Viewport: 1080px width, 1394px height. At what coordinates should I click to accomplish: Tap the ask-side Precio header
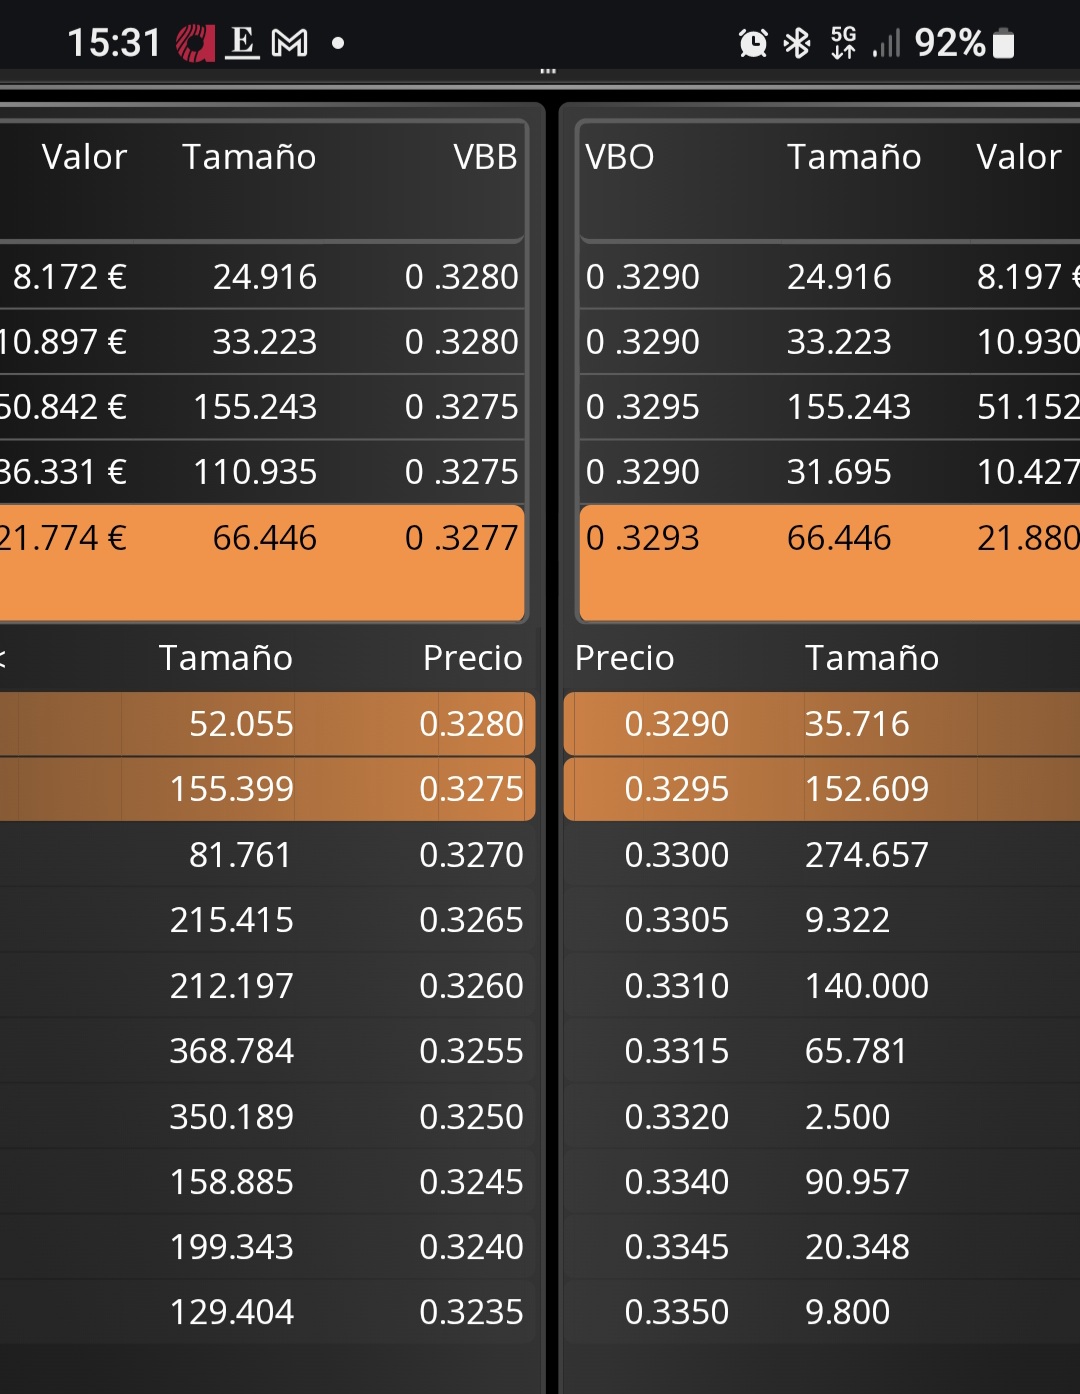pyautogui.click(x=625, y=658)
